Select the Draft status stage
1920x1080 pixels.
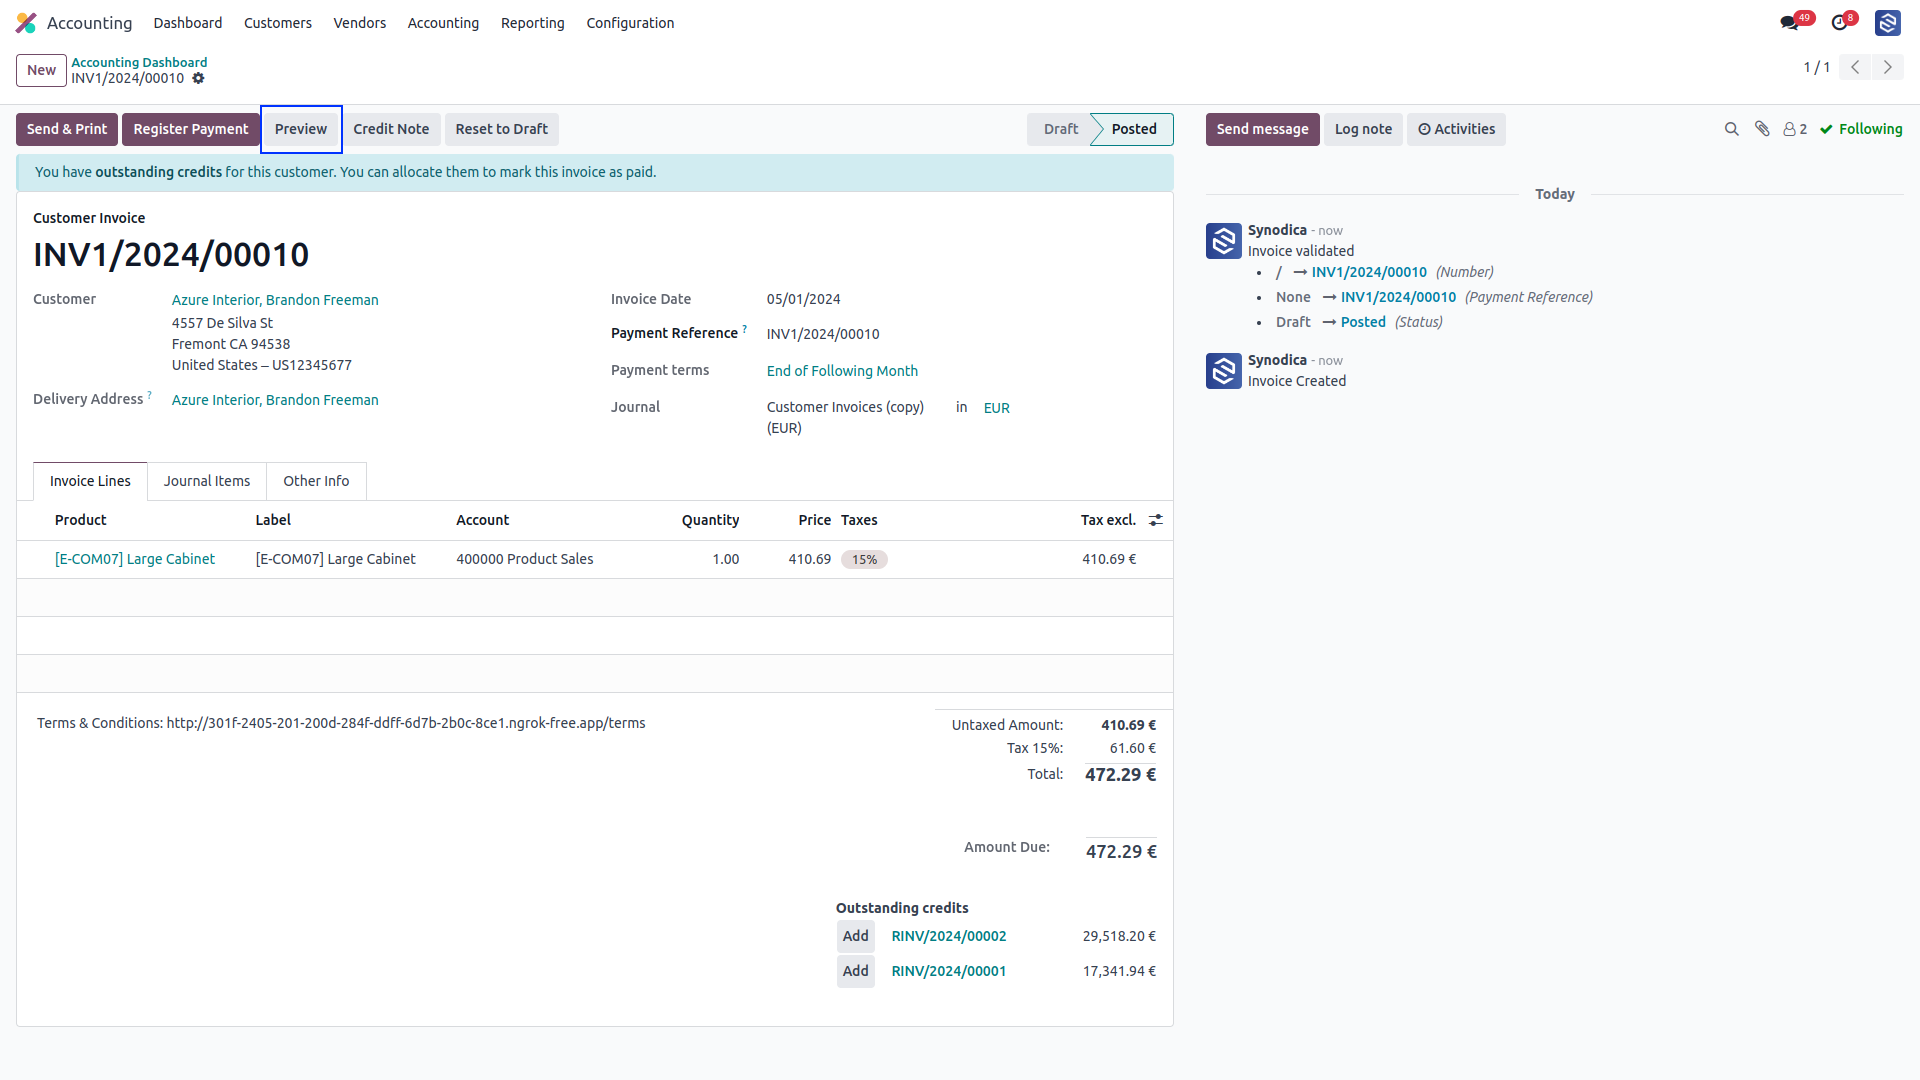point(1060,129)
